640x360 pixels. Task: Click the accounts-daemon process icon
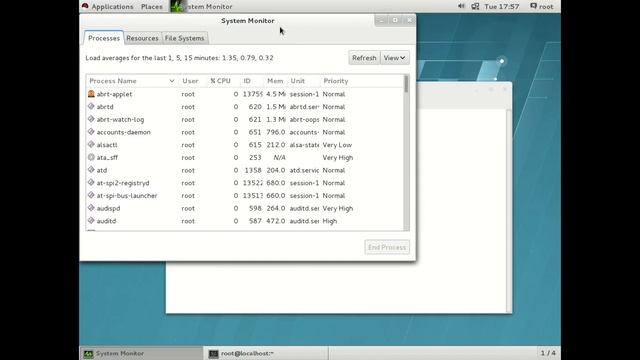click(91, 132)
